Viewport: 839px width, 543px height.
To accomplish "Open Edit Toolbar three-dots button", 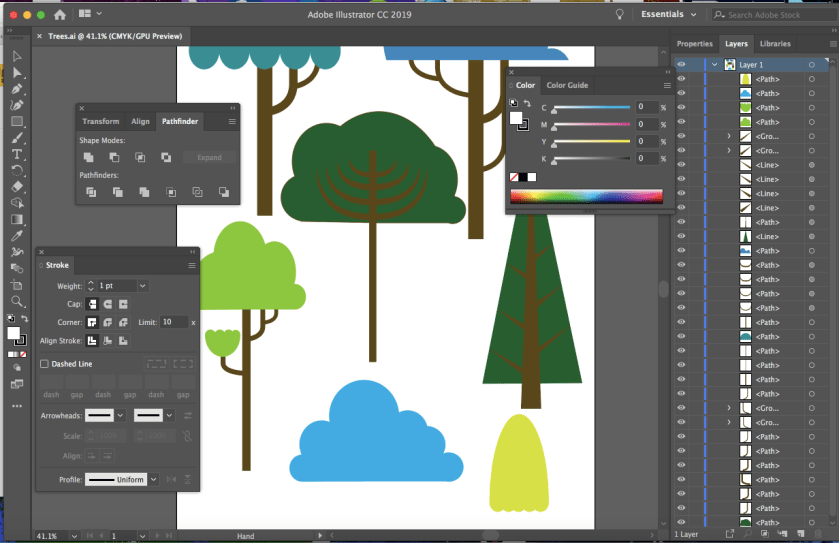I will [17, 406].
